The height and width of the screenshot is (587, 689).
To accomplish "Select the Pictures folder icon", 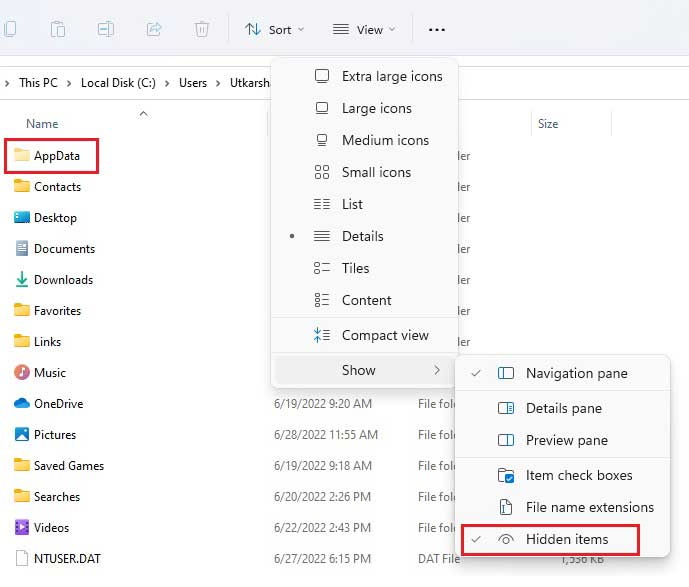I will [x=22, y=434].
